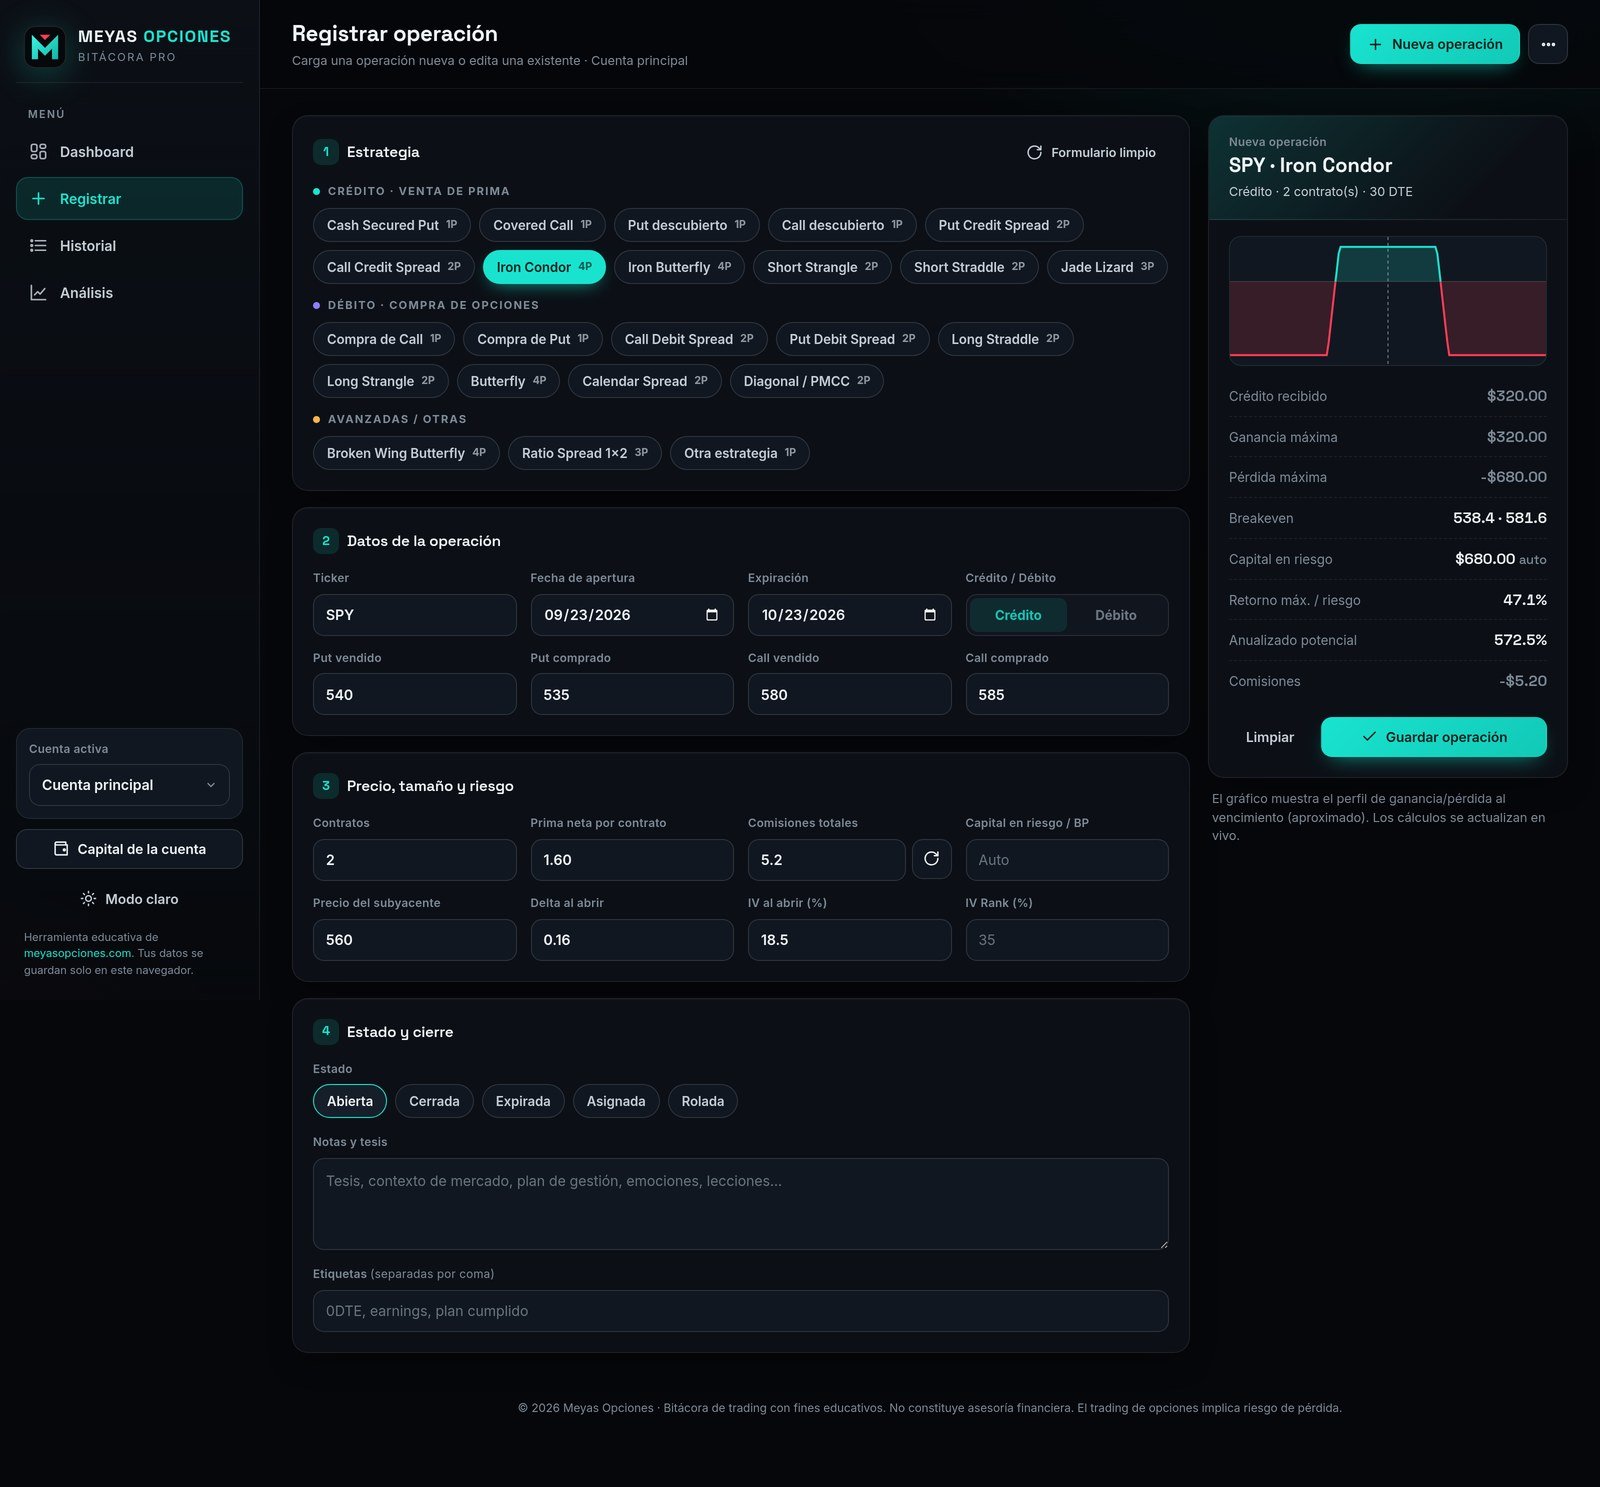Viewport: 1600px width, 1487px height.
Task: Click into the Etiquetas input
Action: [x=740, y=1311]
